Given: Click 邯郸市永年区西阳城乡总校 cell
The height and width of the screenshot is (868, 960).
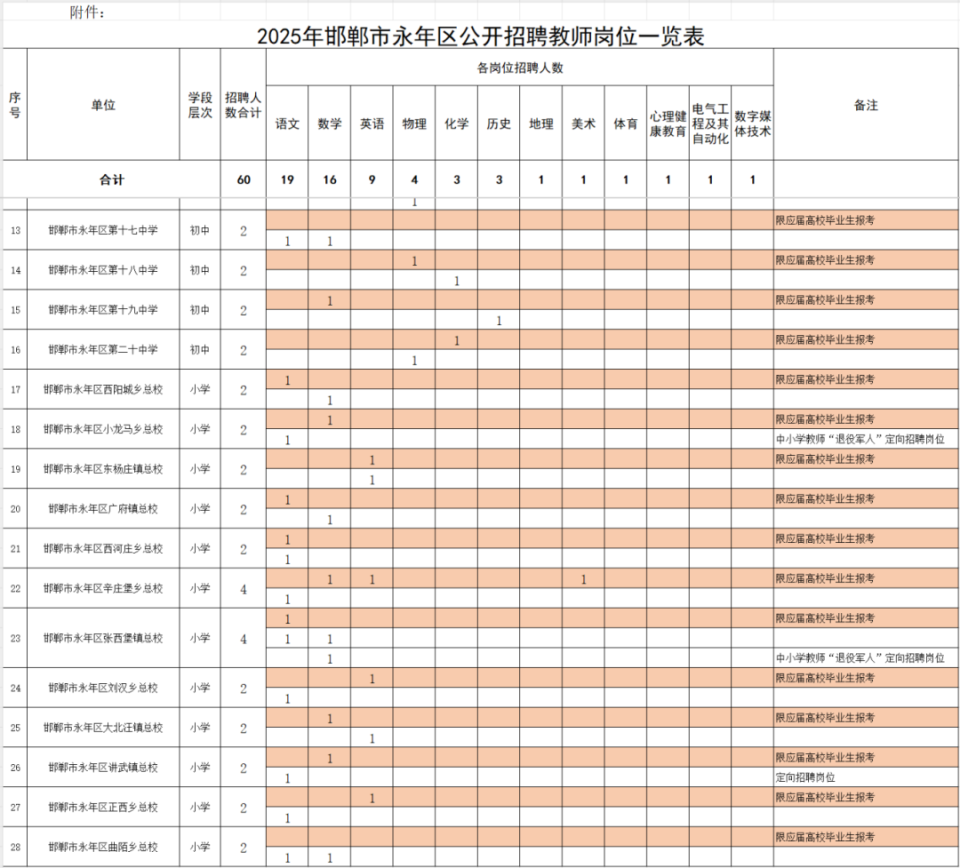Looking at the screenshot, I should pos(103,389).
